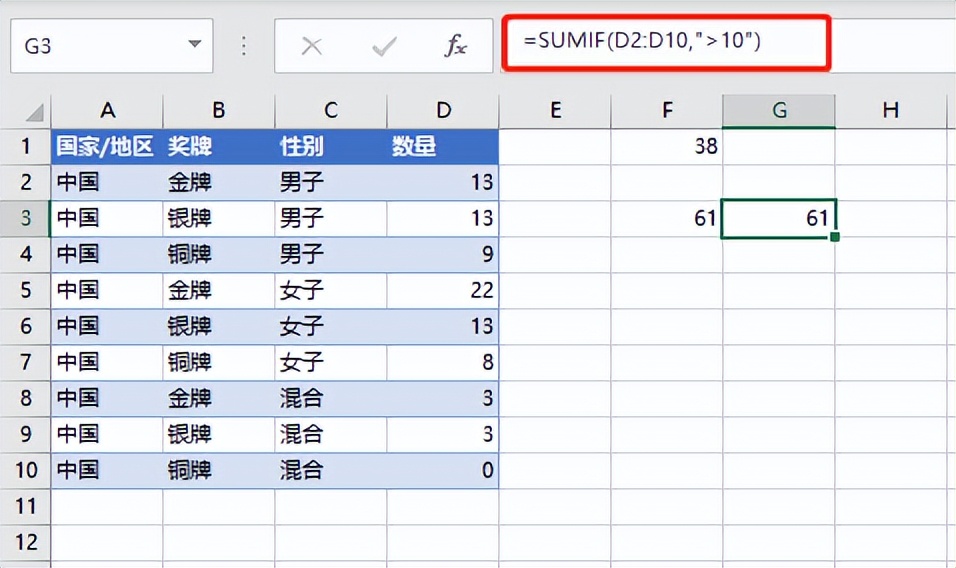This screenshot has width=956, height=568.
Task: Select column A header
Action: click(107, 110)
